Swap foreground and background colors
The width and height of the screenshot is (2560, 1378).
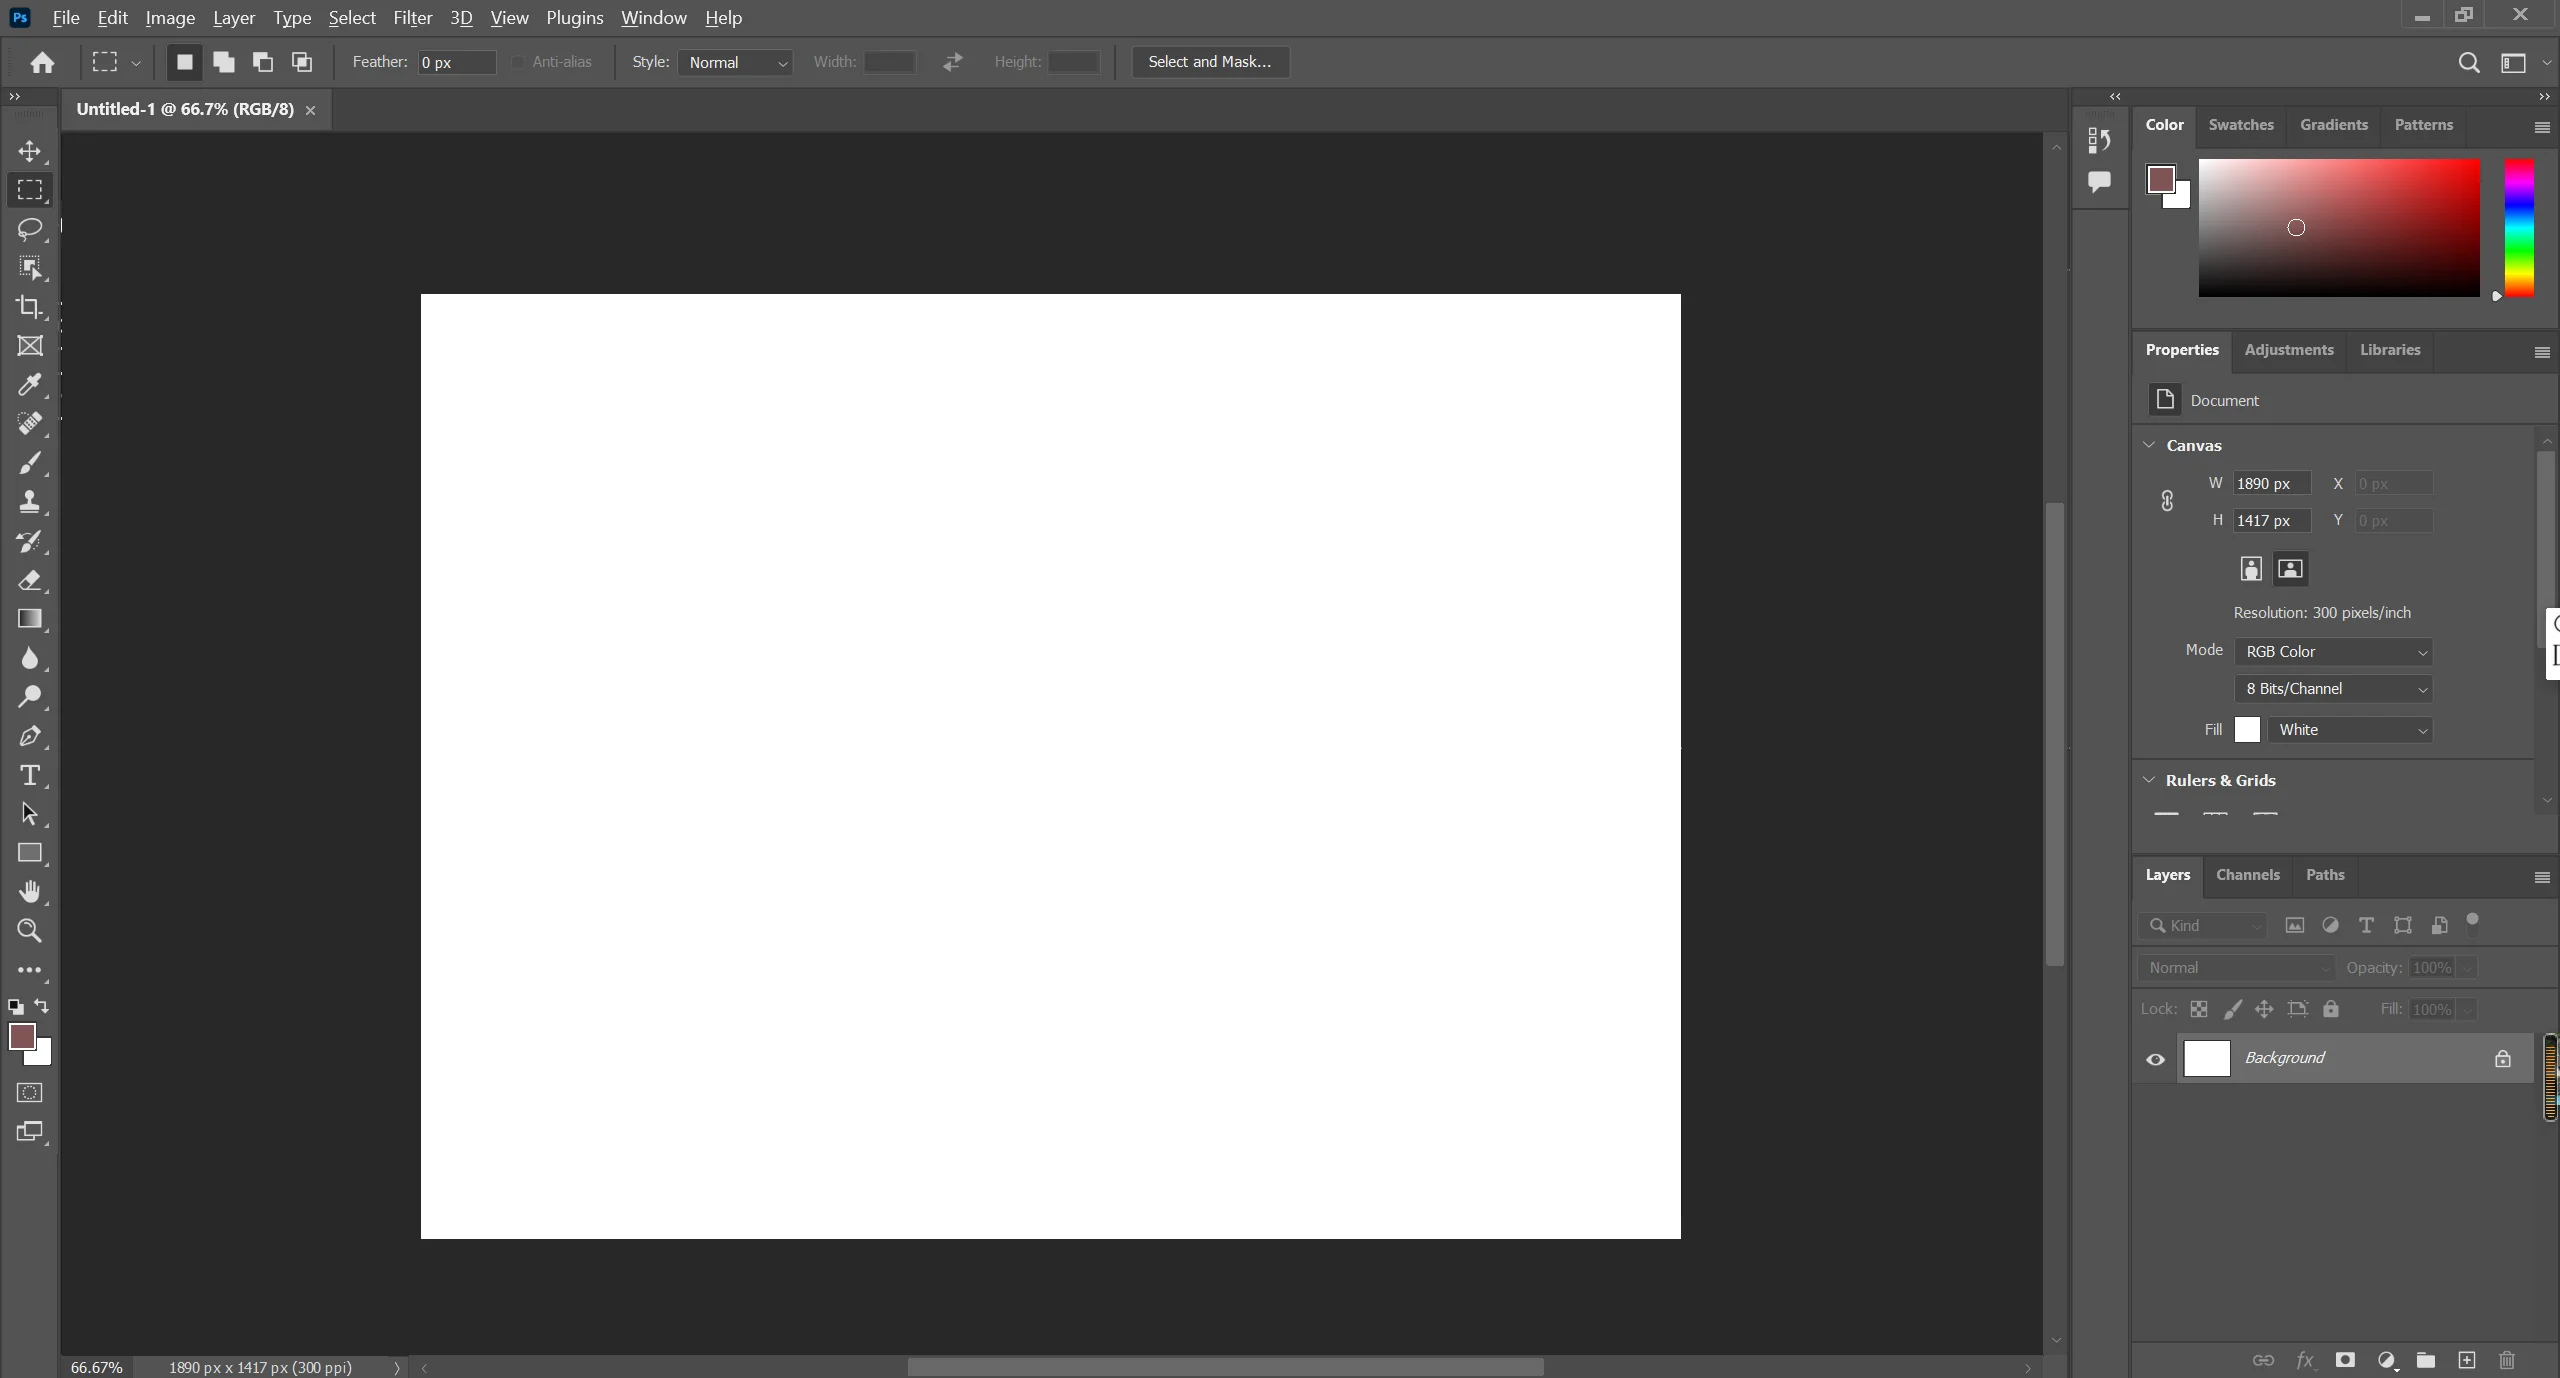pyautogui.click(x=42, y=1006)
